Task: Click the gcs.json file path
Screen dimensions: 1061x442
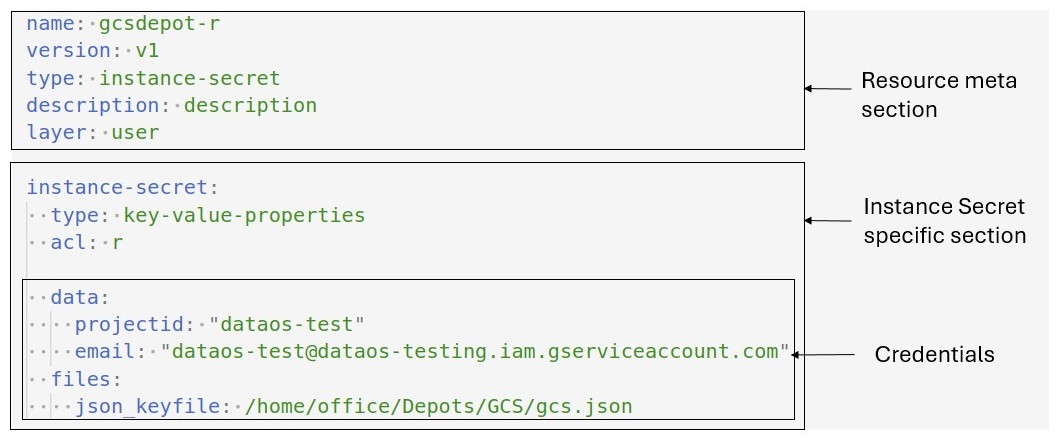Action: [x=438, y=406]
